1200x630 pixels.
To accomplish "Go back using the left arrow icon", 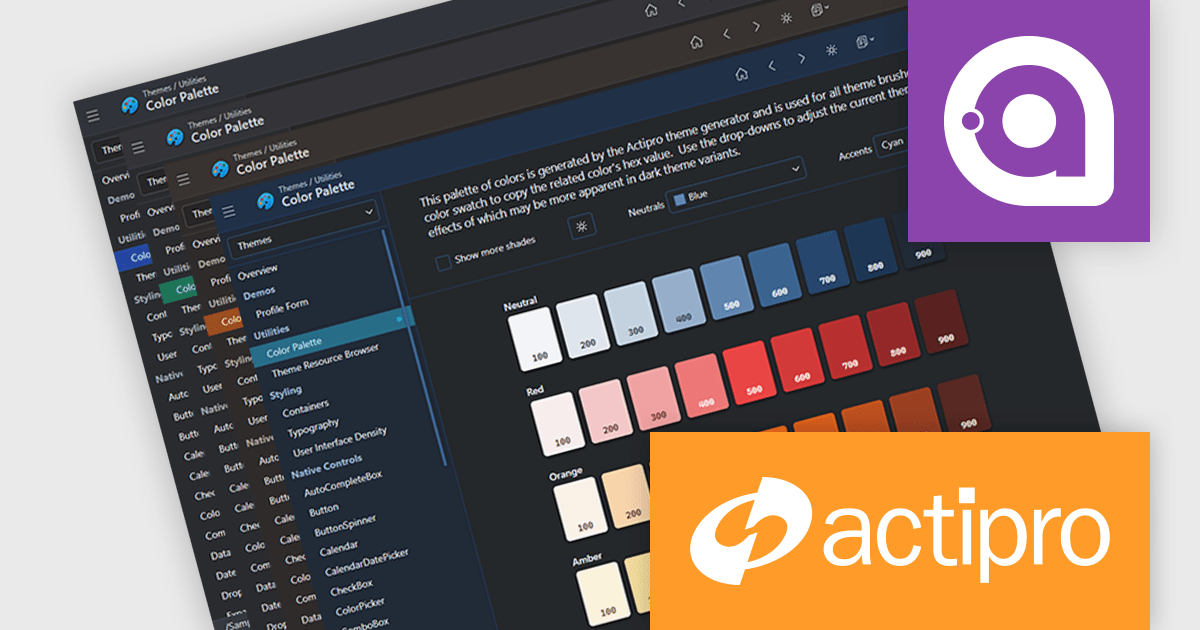I will click(x=771, y=66).
